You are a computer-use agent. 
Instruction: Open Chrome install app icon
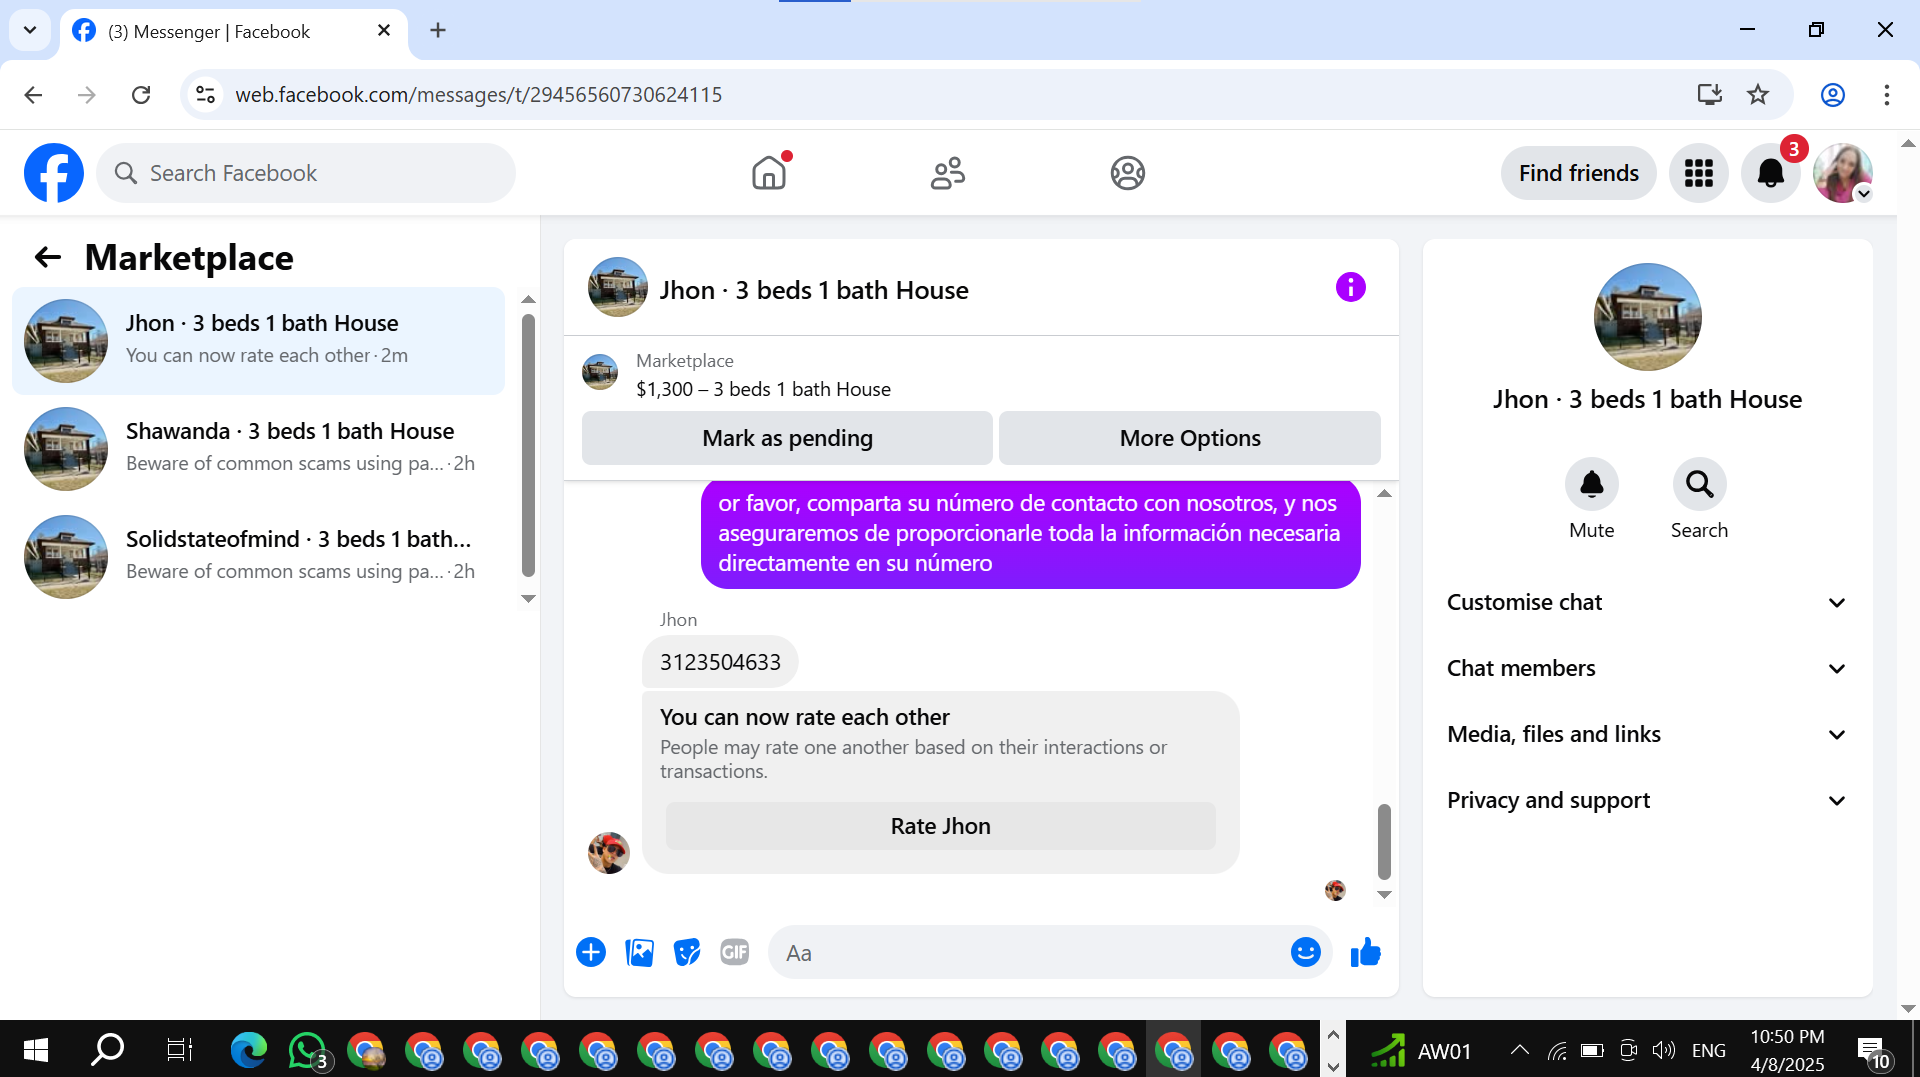click(1710, 95)
